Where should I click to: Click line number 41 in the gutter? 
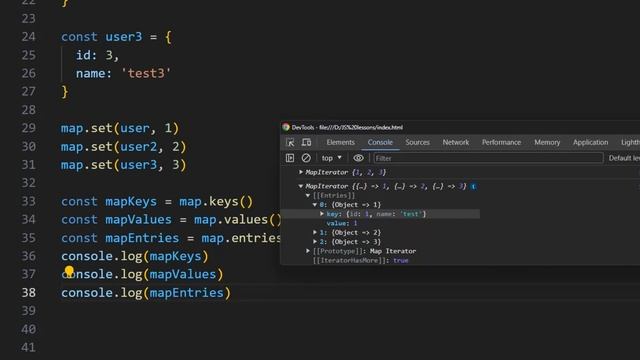(28, 347)
